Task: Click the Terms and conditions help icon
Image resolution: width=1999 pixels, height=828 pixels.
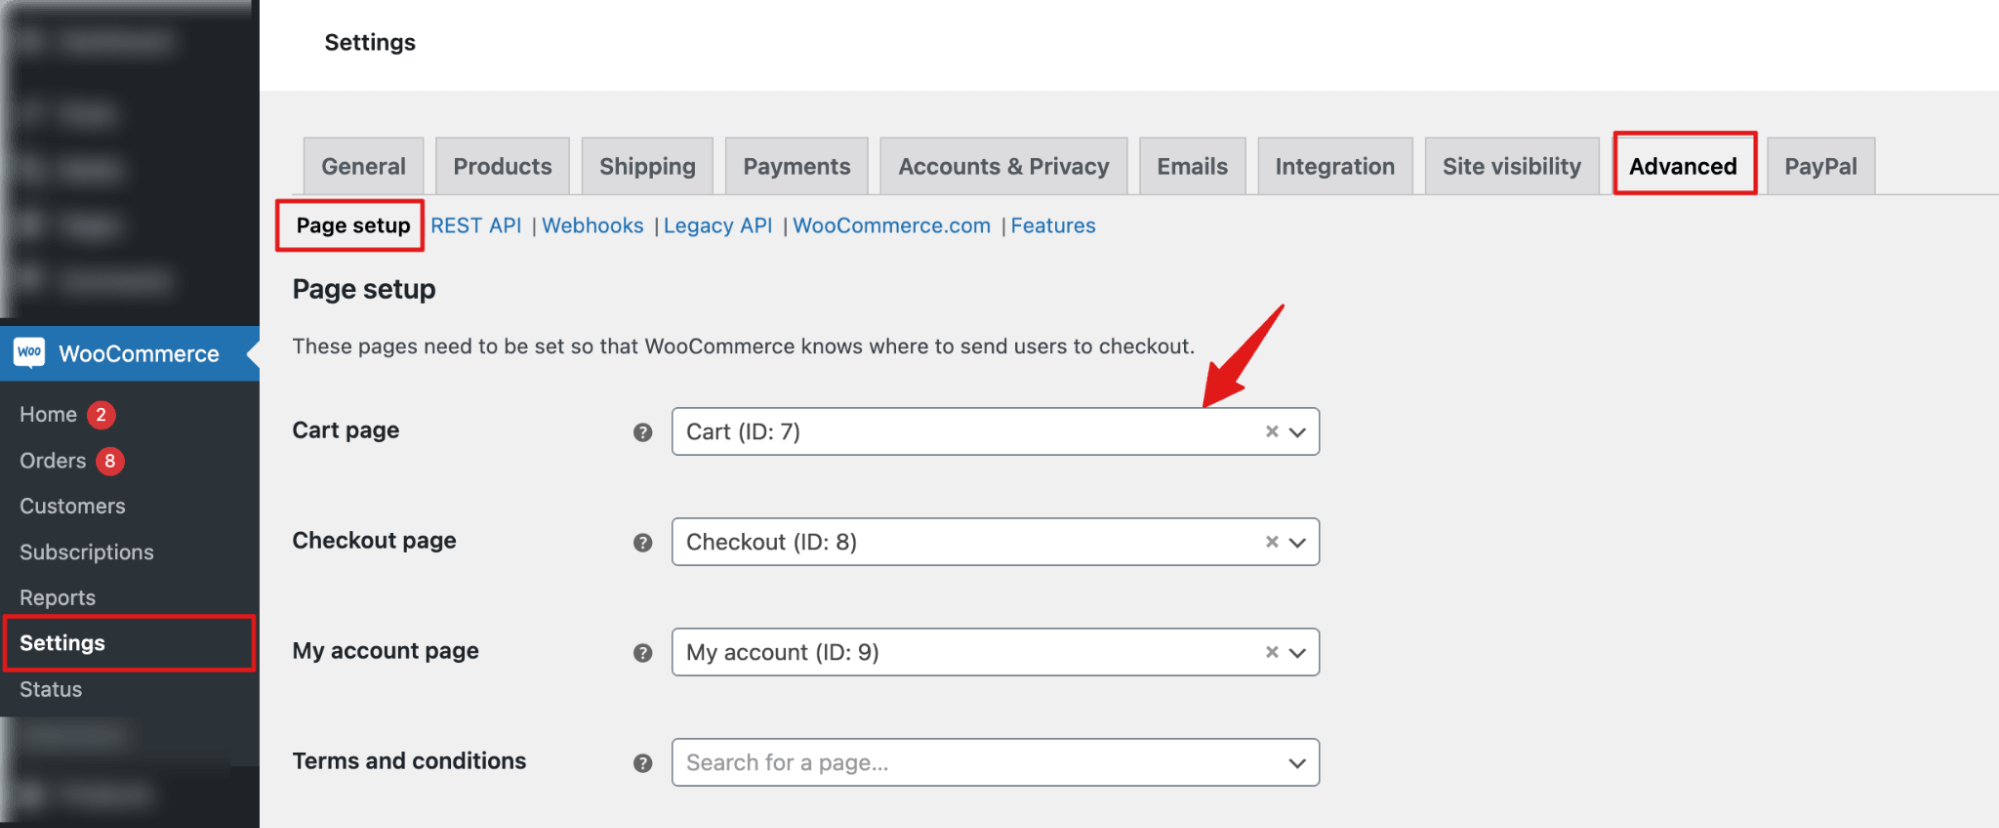Action: (x=641, y=762)
